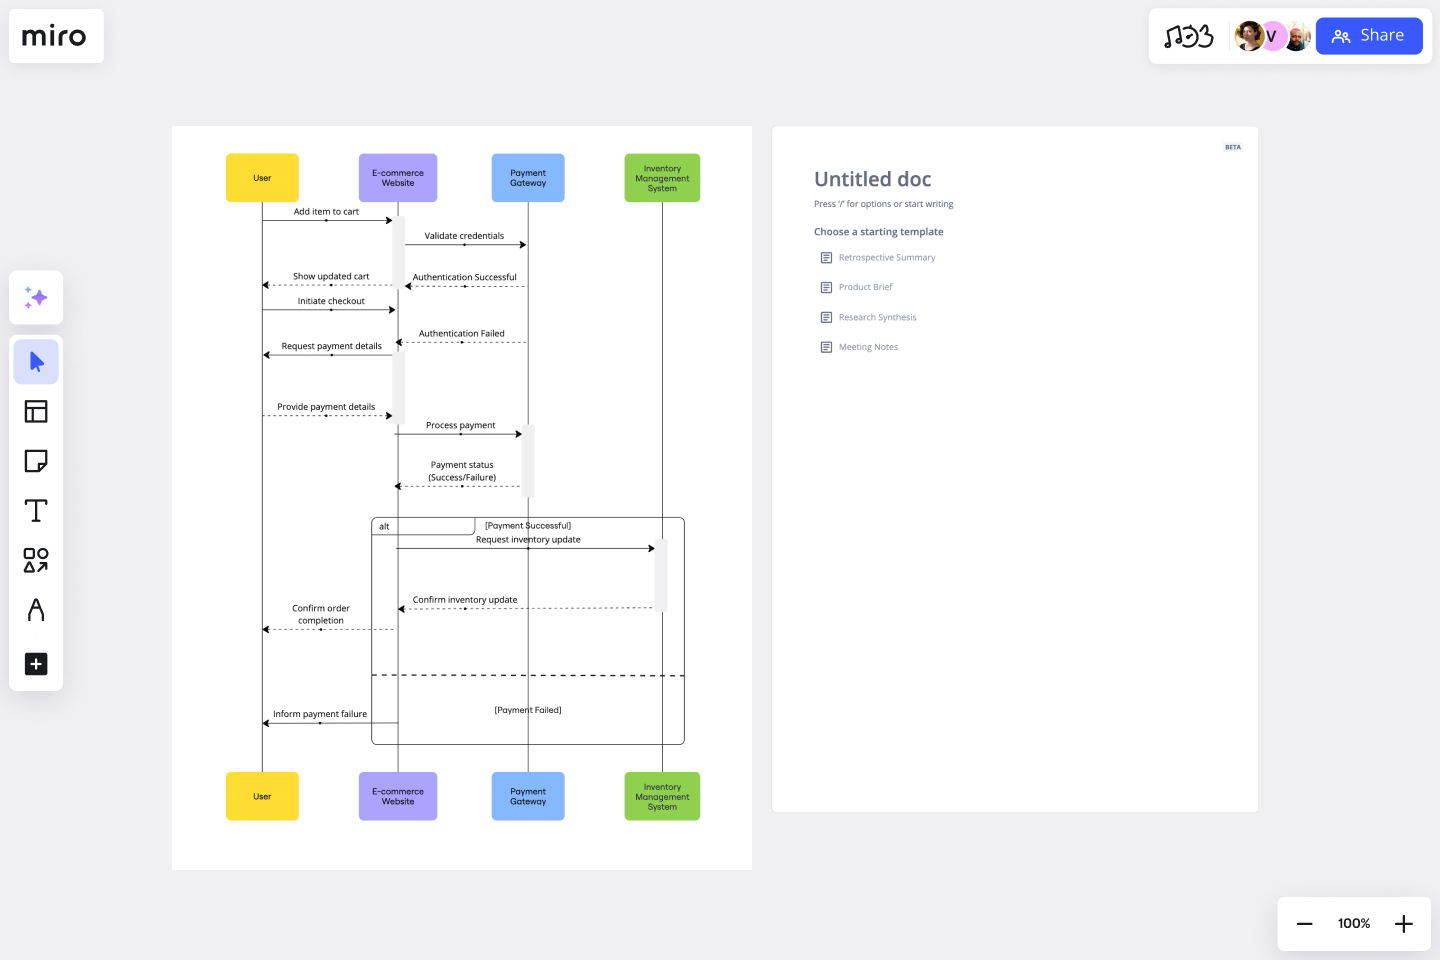The image size is (1440, 960).
Task: Click the reactions icon in the top bar
Action: click(1188, 35)
